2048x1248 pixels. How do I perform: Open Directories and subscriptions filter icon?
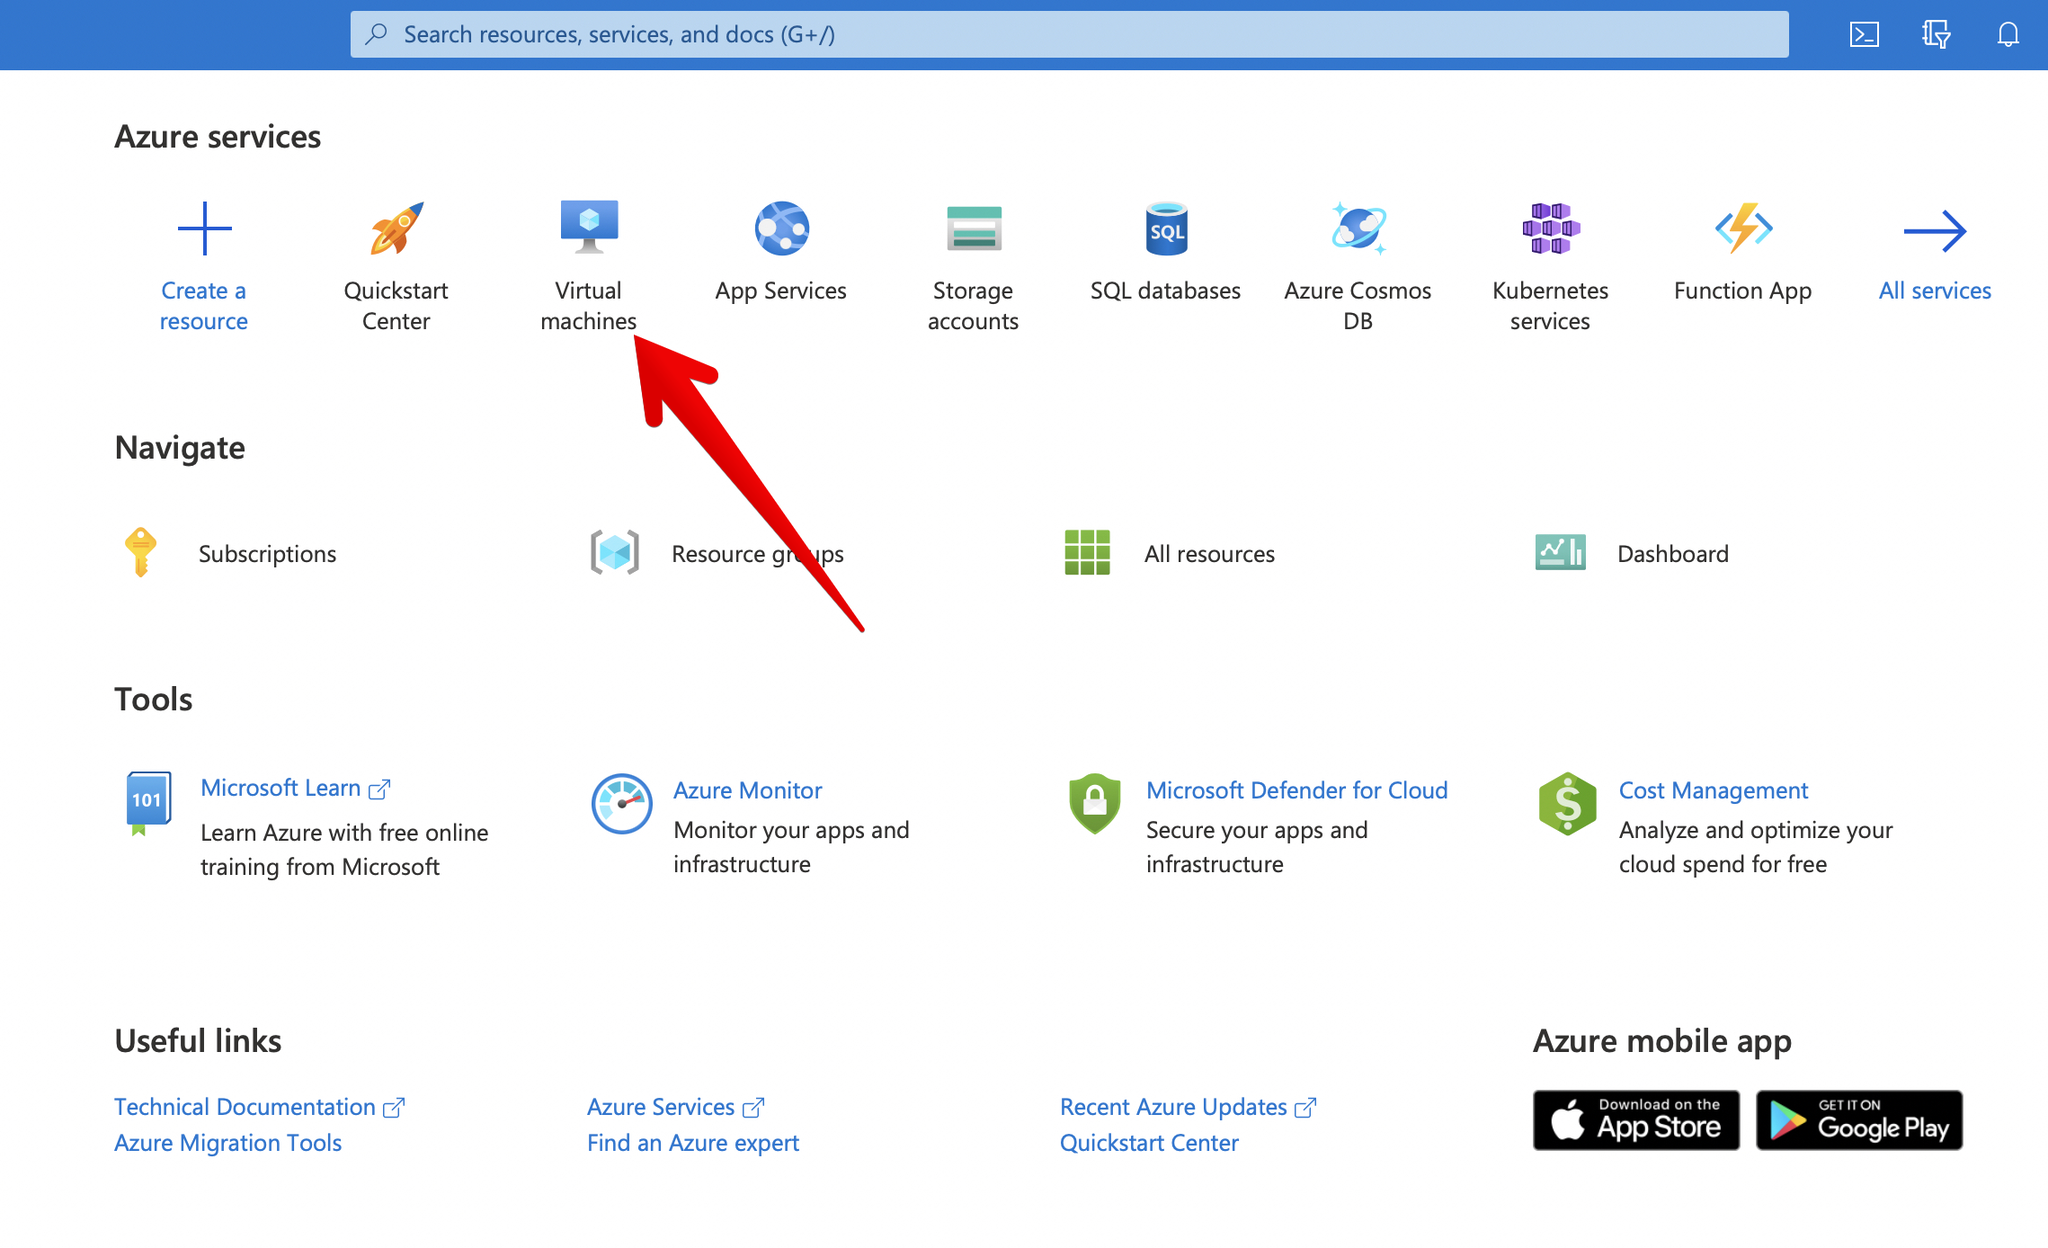coord(1936,35)
